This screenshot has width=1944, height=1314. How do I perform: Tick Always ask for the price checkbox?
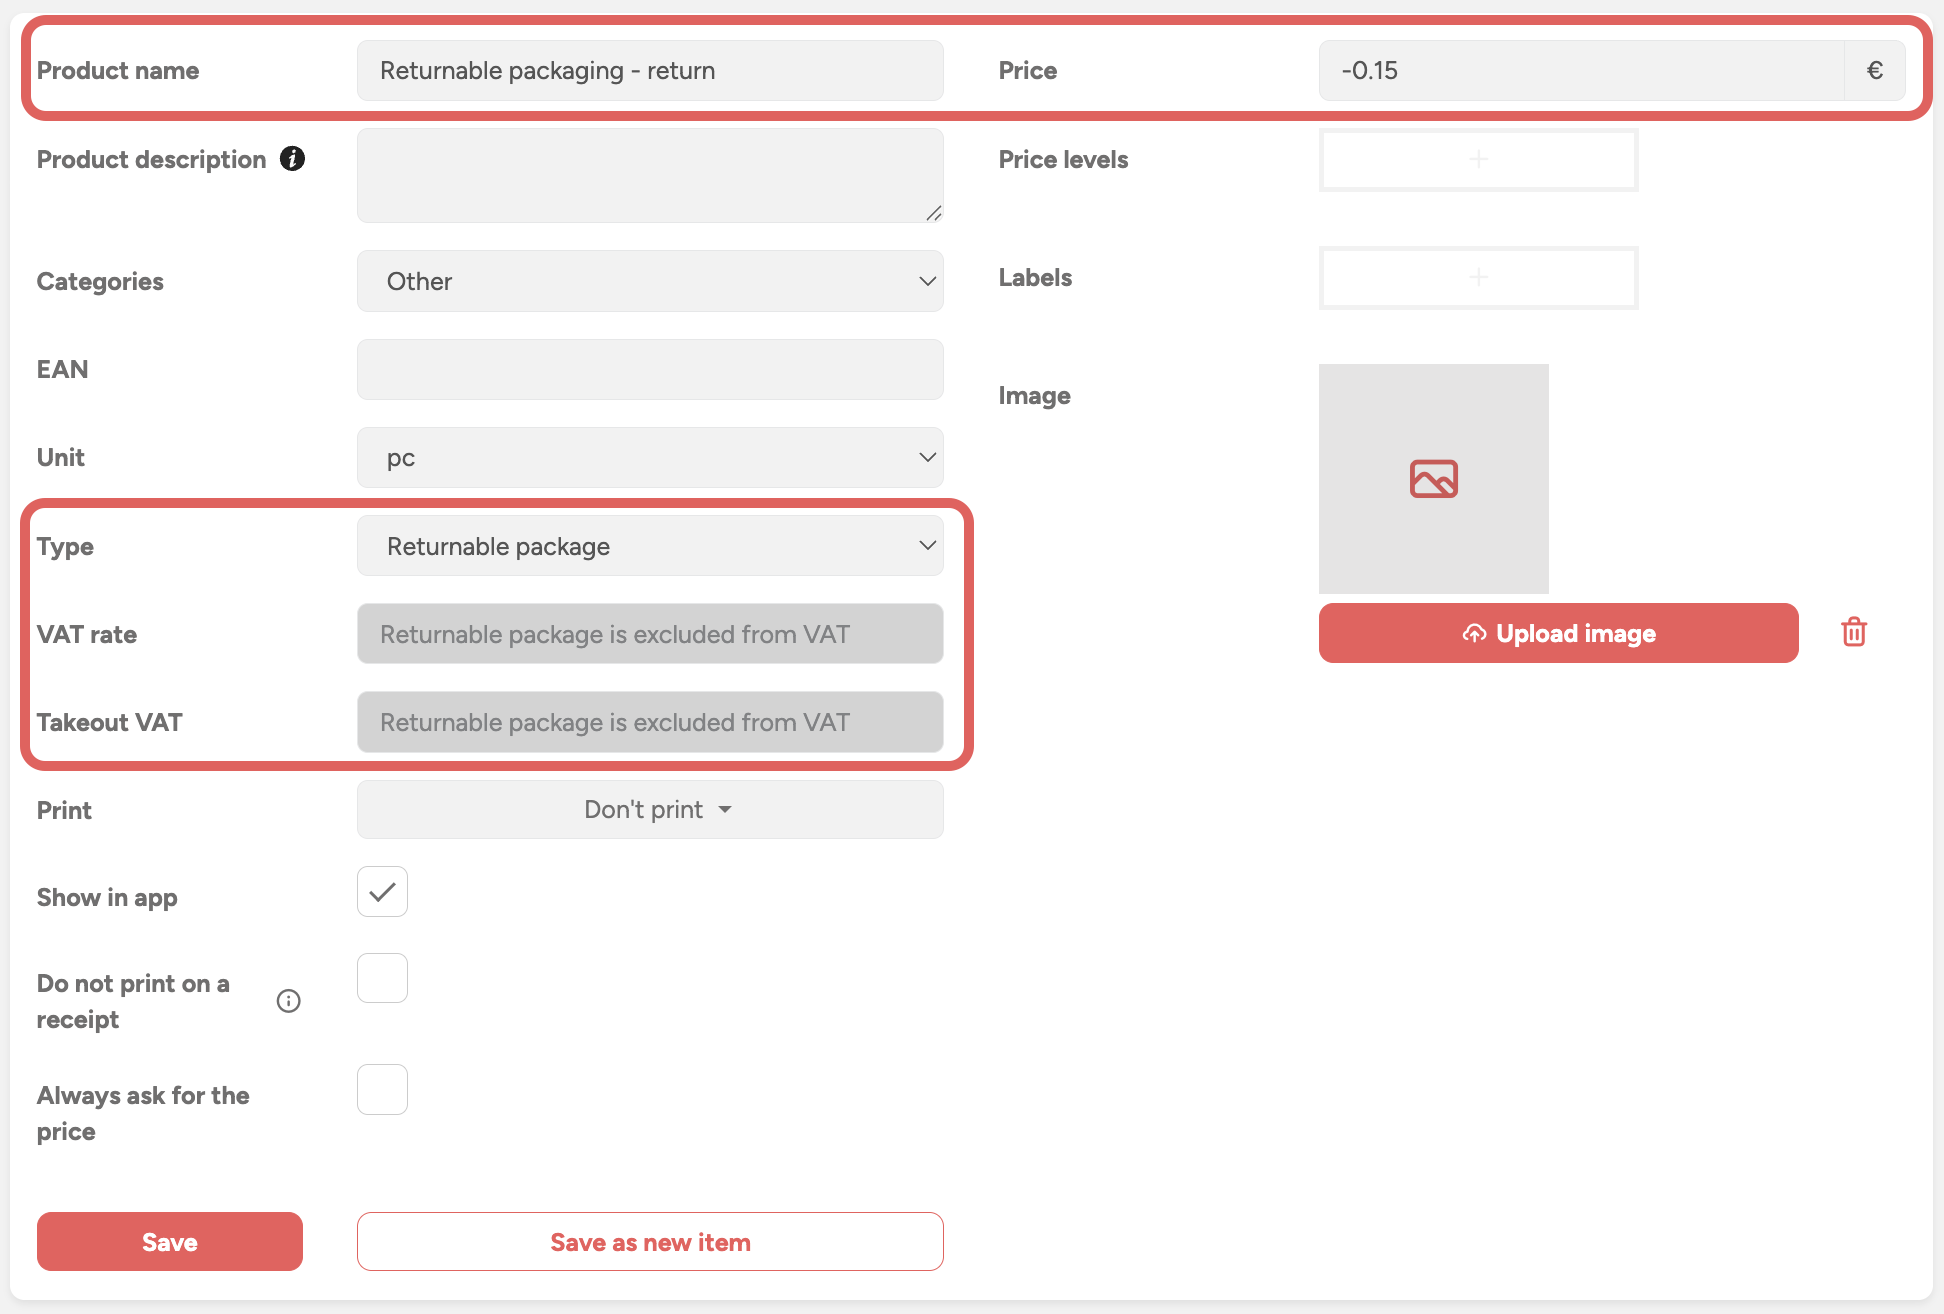pos(382,1090)
